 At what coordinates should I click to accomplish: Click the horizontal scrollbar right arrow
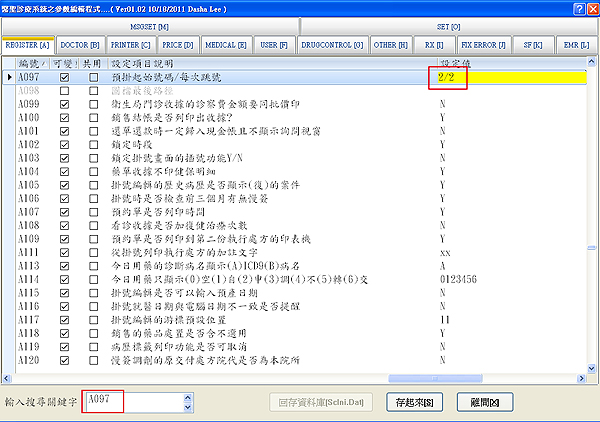(x=581, y=378)
